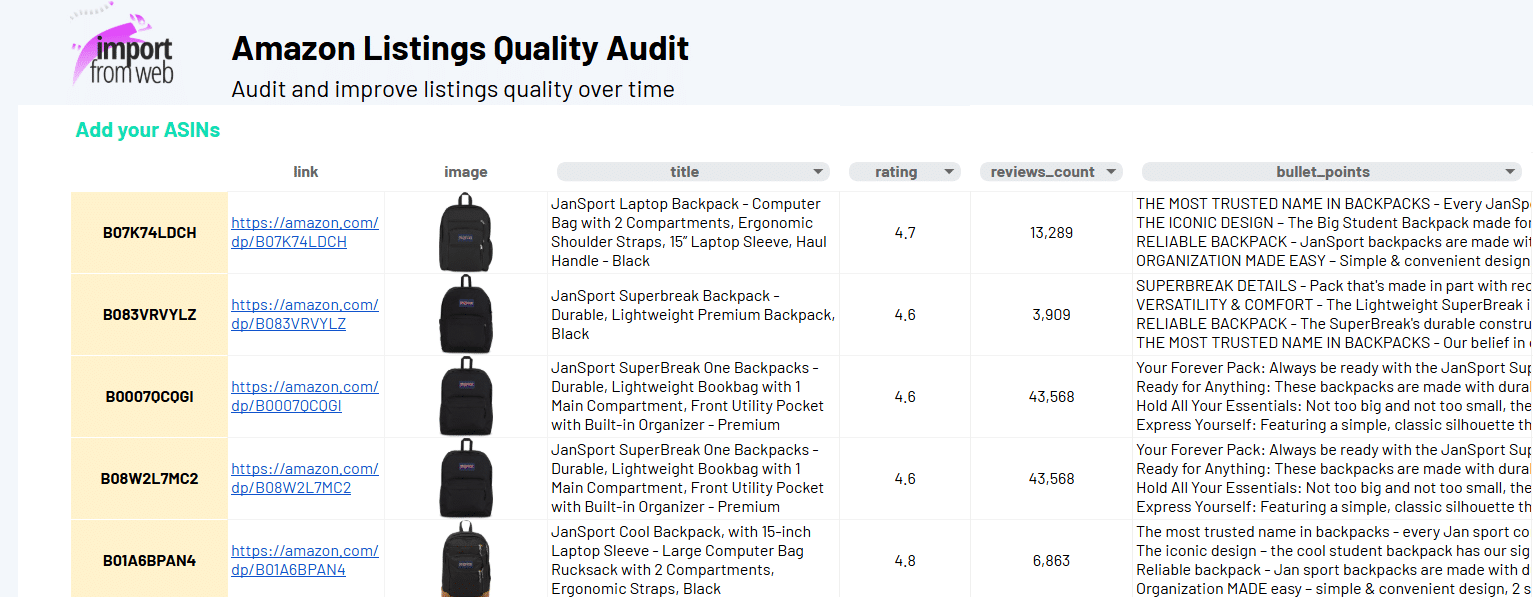Click the B08W2L7MC2 product link
This screenshot has height=597, width=1533.
point(304,478)
